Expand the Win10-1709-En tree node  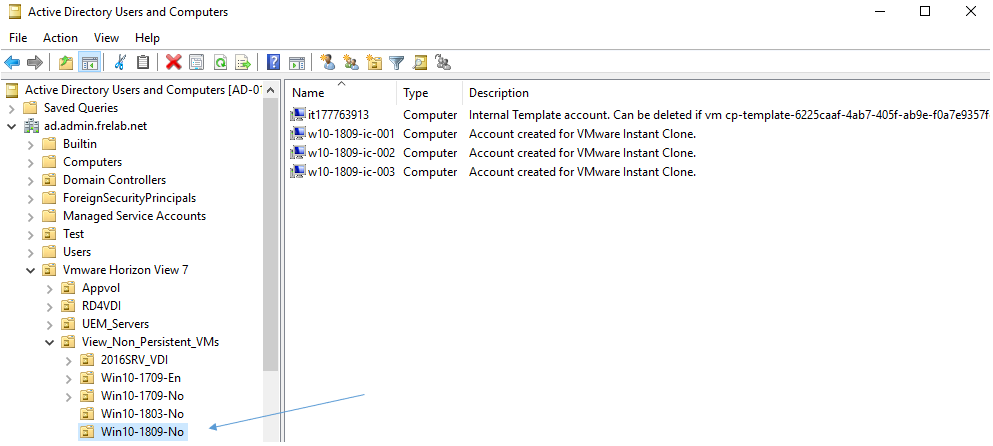pos(68,378)
